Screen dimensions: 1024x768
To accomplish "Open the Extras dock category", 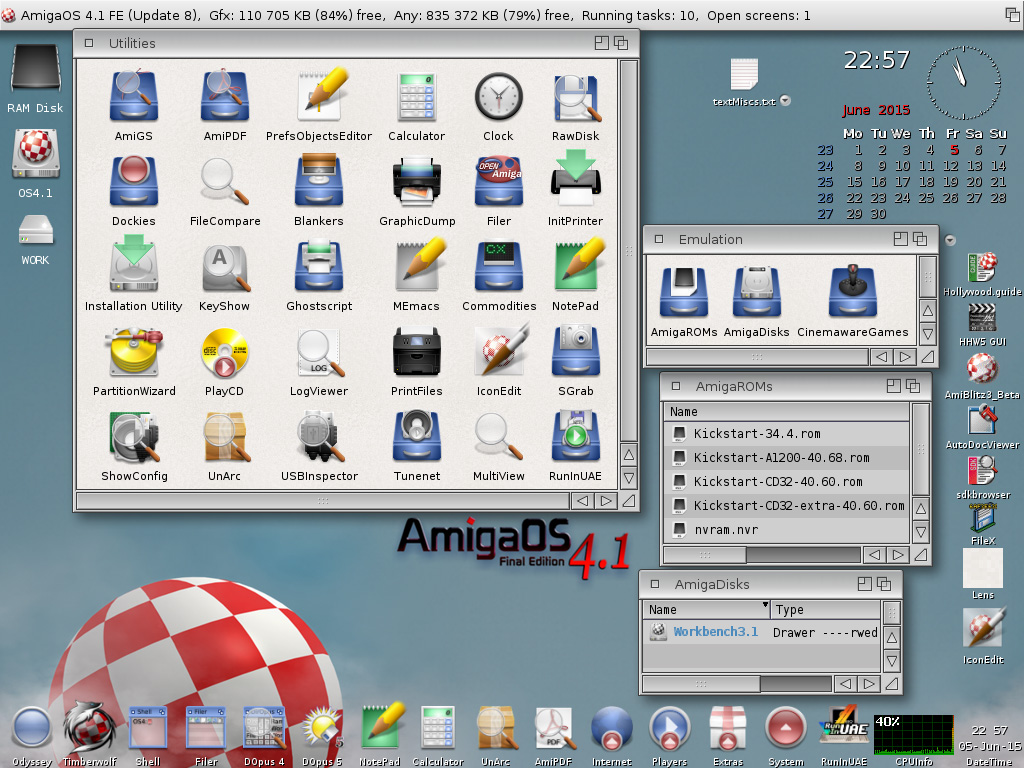I will pos(727,730).
